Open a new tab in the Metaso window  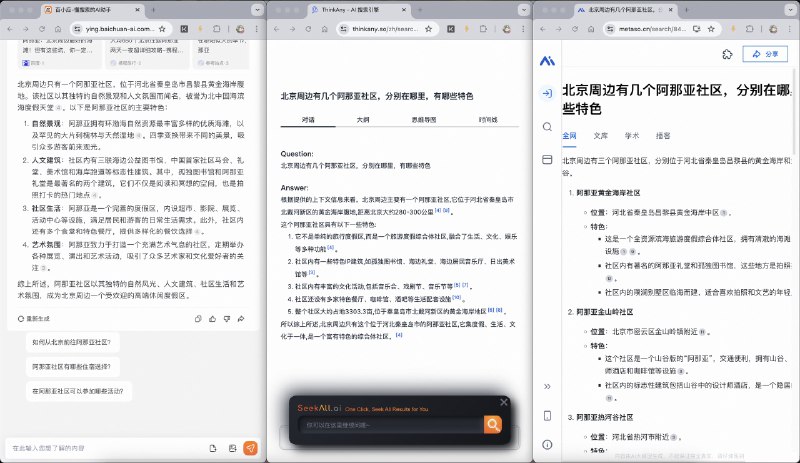point(686,10)
